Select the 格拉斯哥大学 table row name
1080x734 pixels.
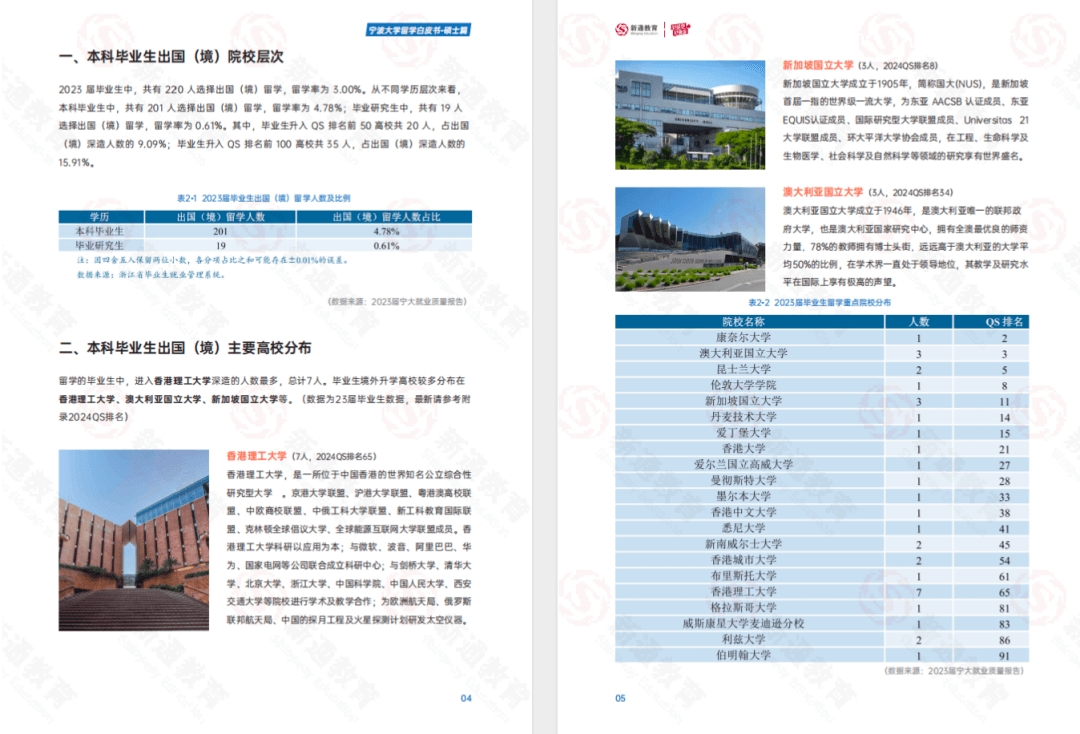click(x=744, y=607)
